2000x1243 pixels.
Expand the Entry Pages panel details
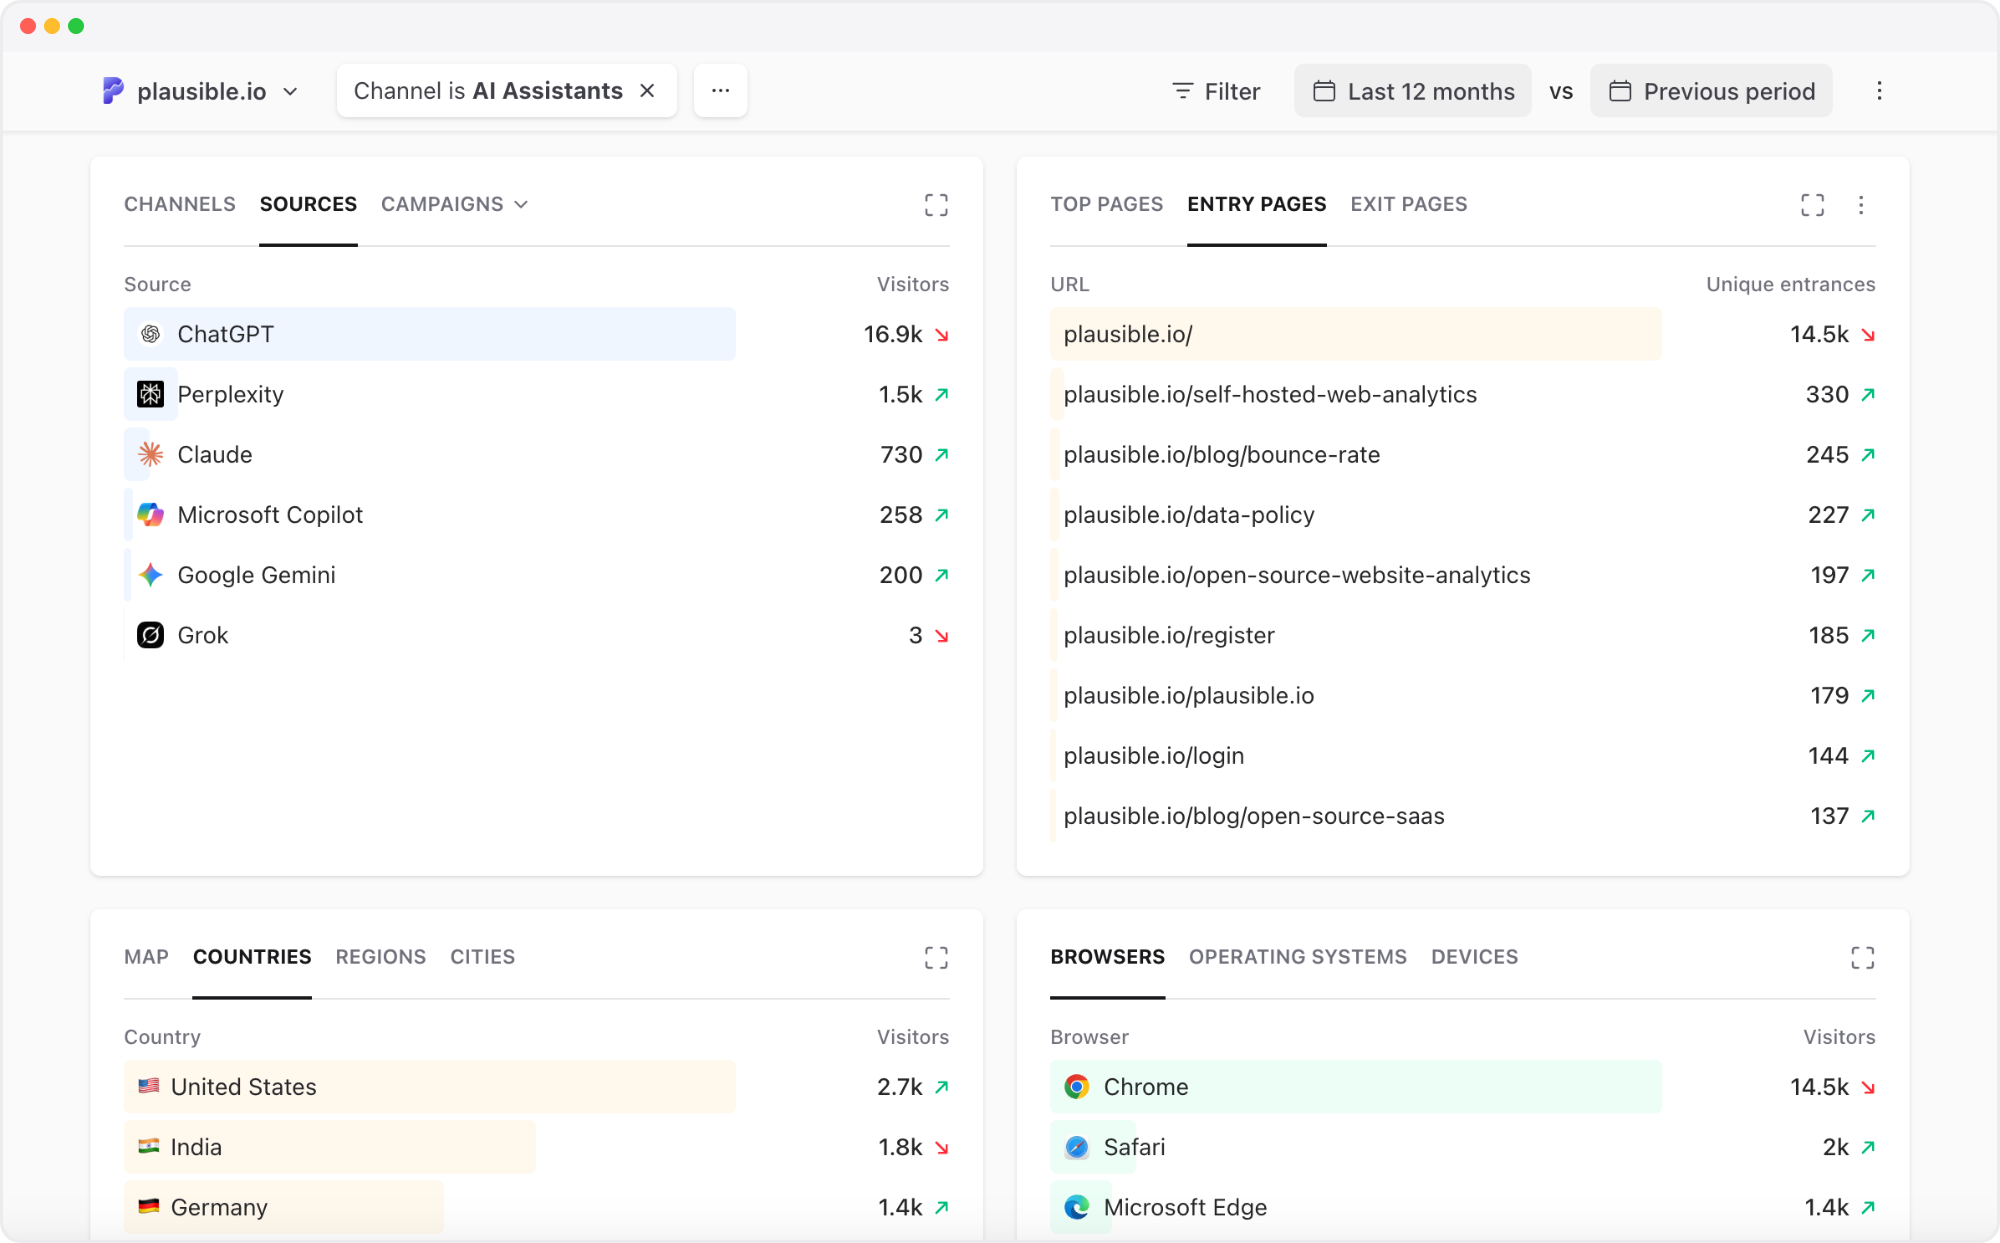point(1812,205)
